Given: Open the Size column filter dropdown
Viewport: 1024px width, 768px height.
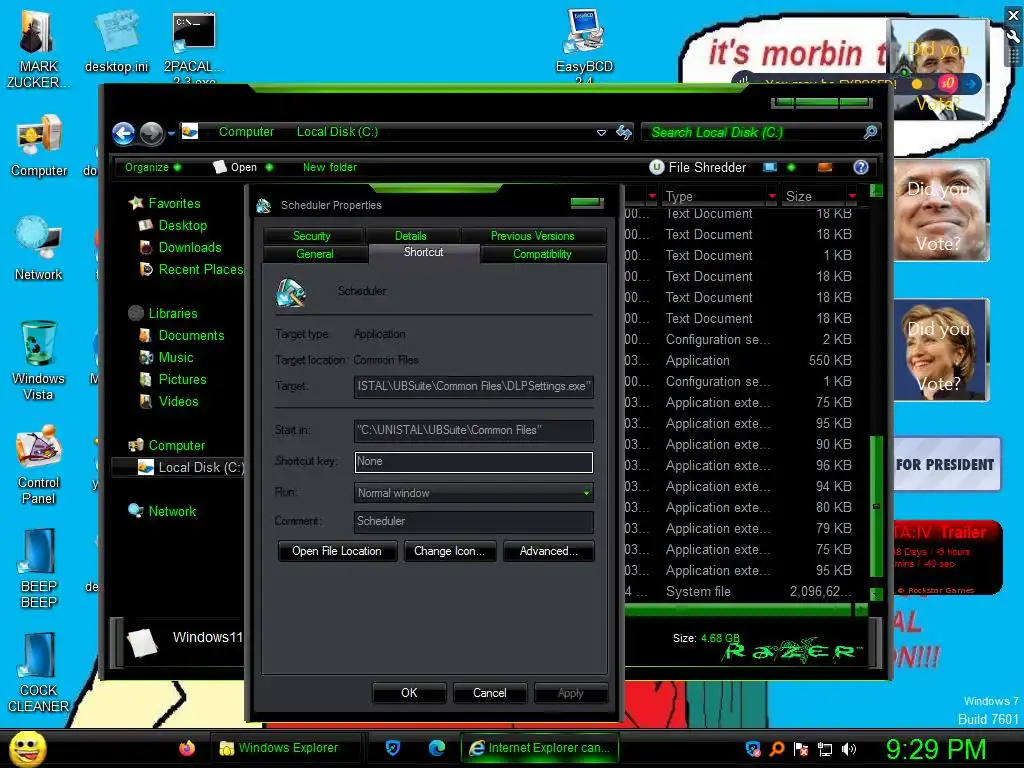Looking at the screenshot, I should point(852,196).
